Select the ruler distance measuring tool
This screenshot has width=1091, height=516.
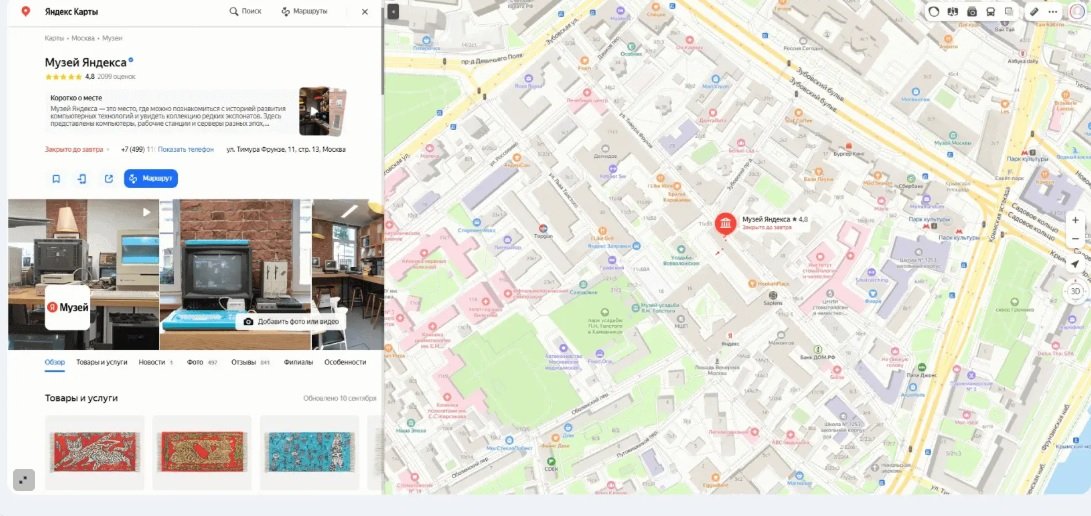(x=1034, y=12)
